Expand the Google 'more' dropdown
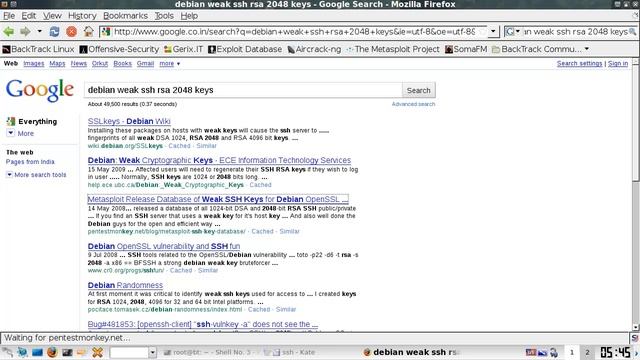 point(169,63)
